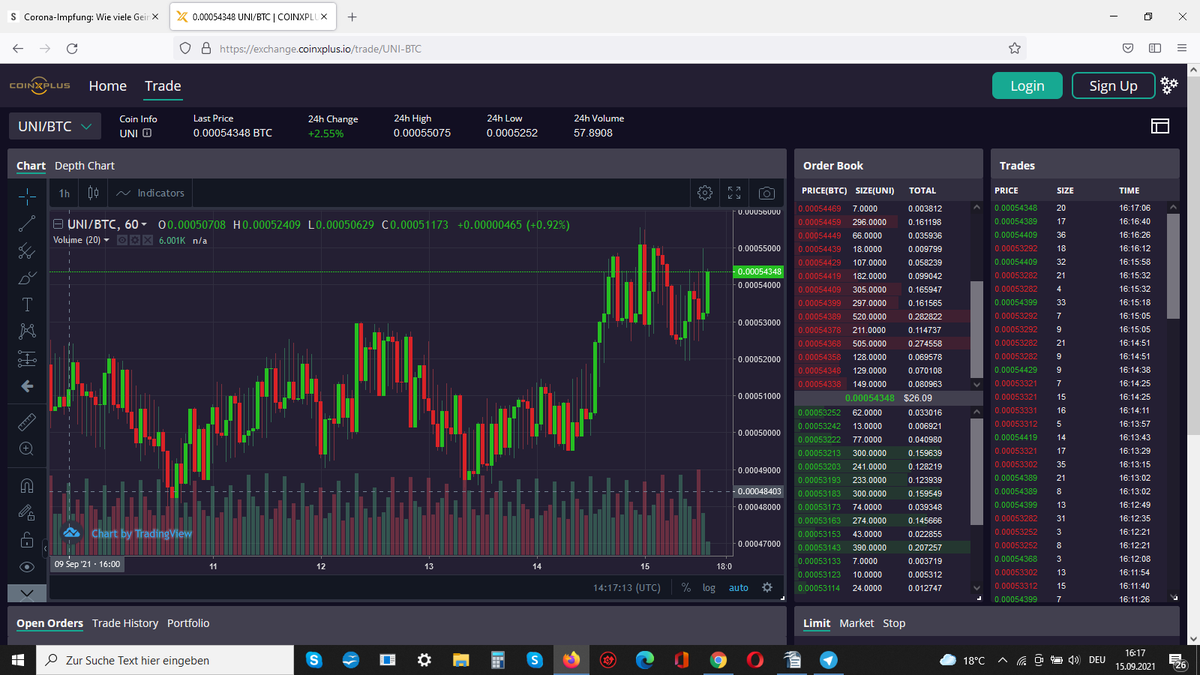Image resolution: width=1200 pixels, height=675 pixels.
Task: Open the candlestick chart style selector
Action: click(93, 193)
